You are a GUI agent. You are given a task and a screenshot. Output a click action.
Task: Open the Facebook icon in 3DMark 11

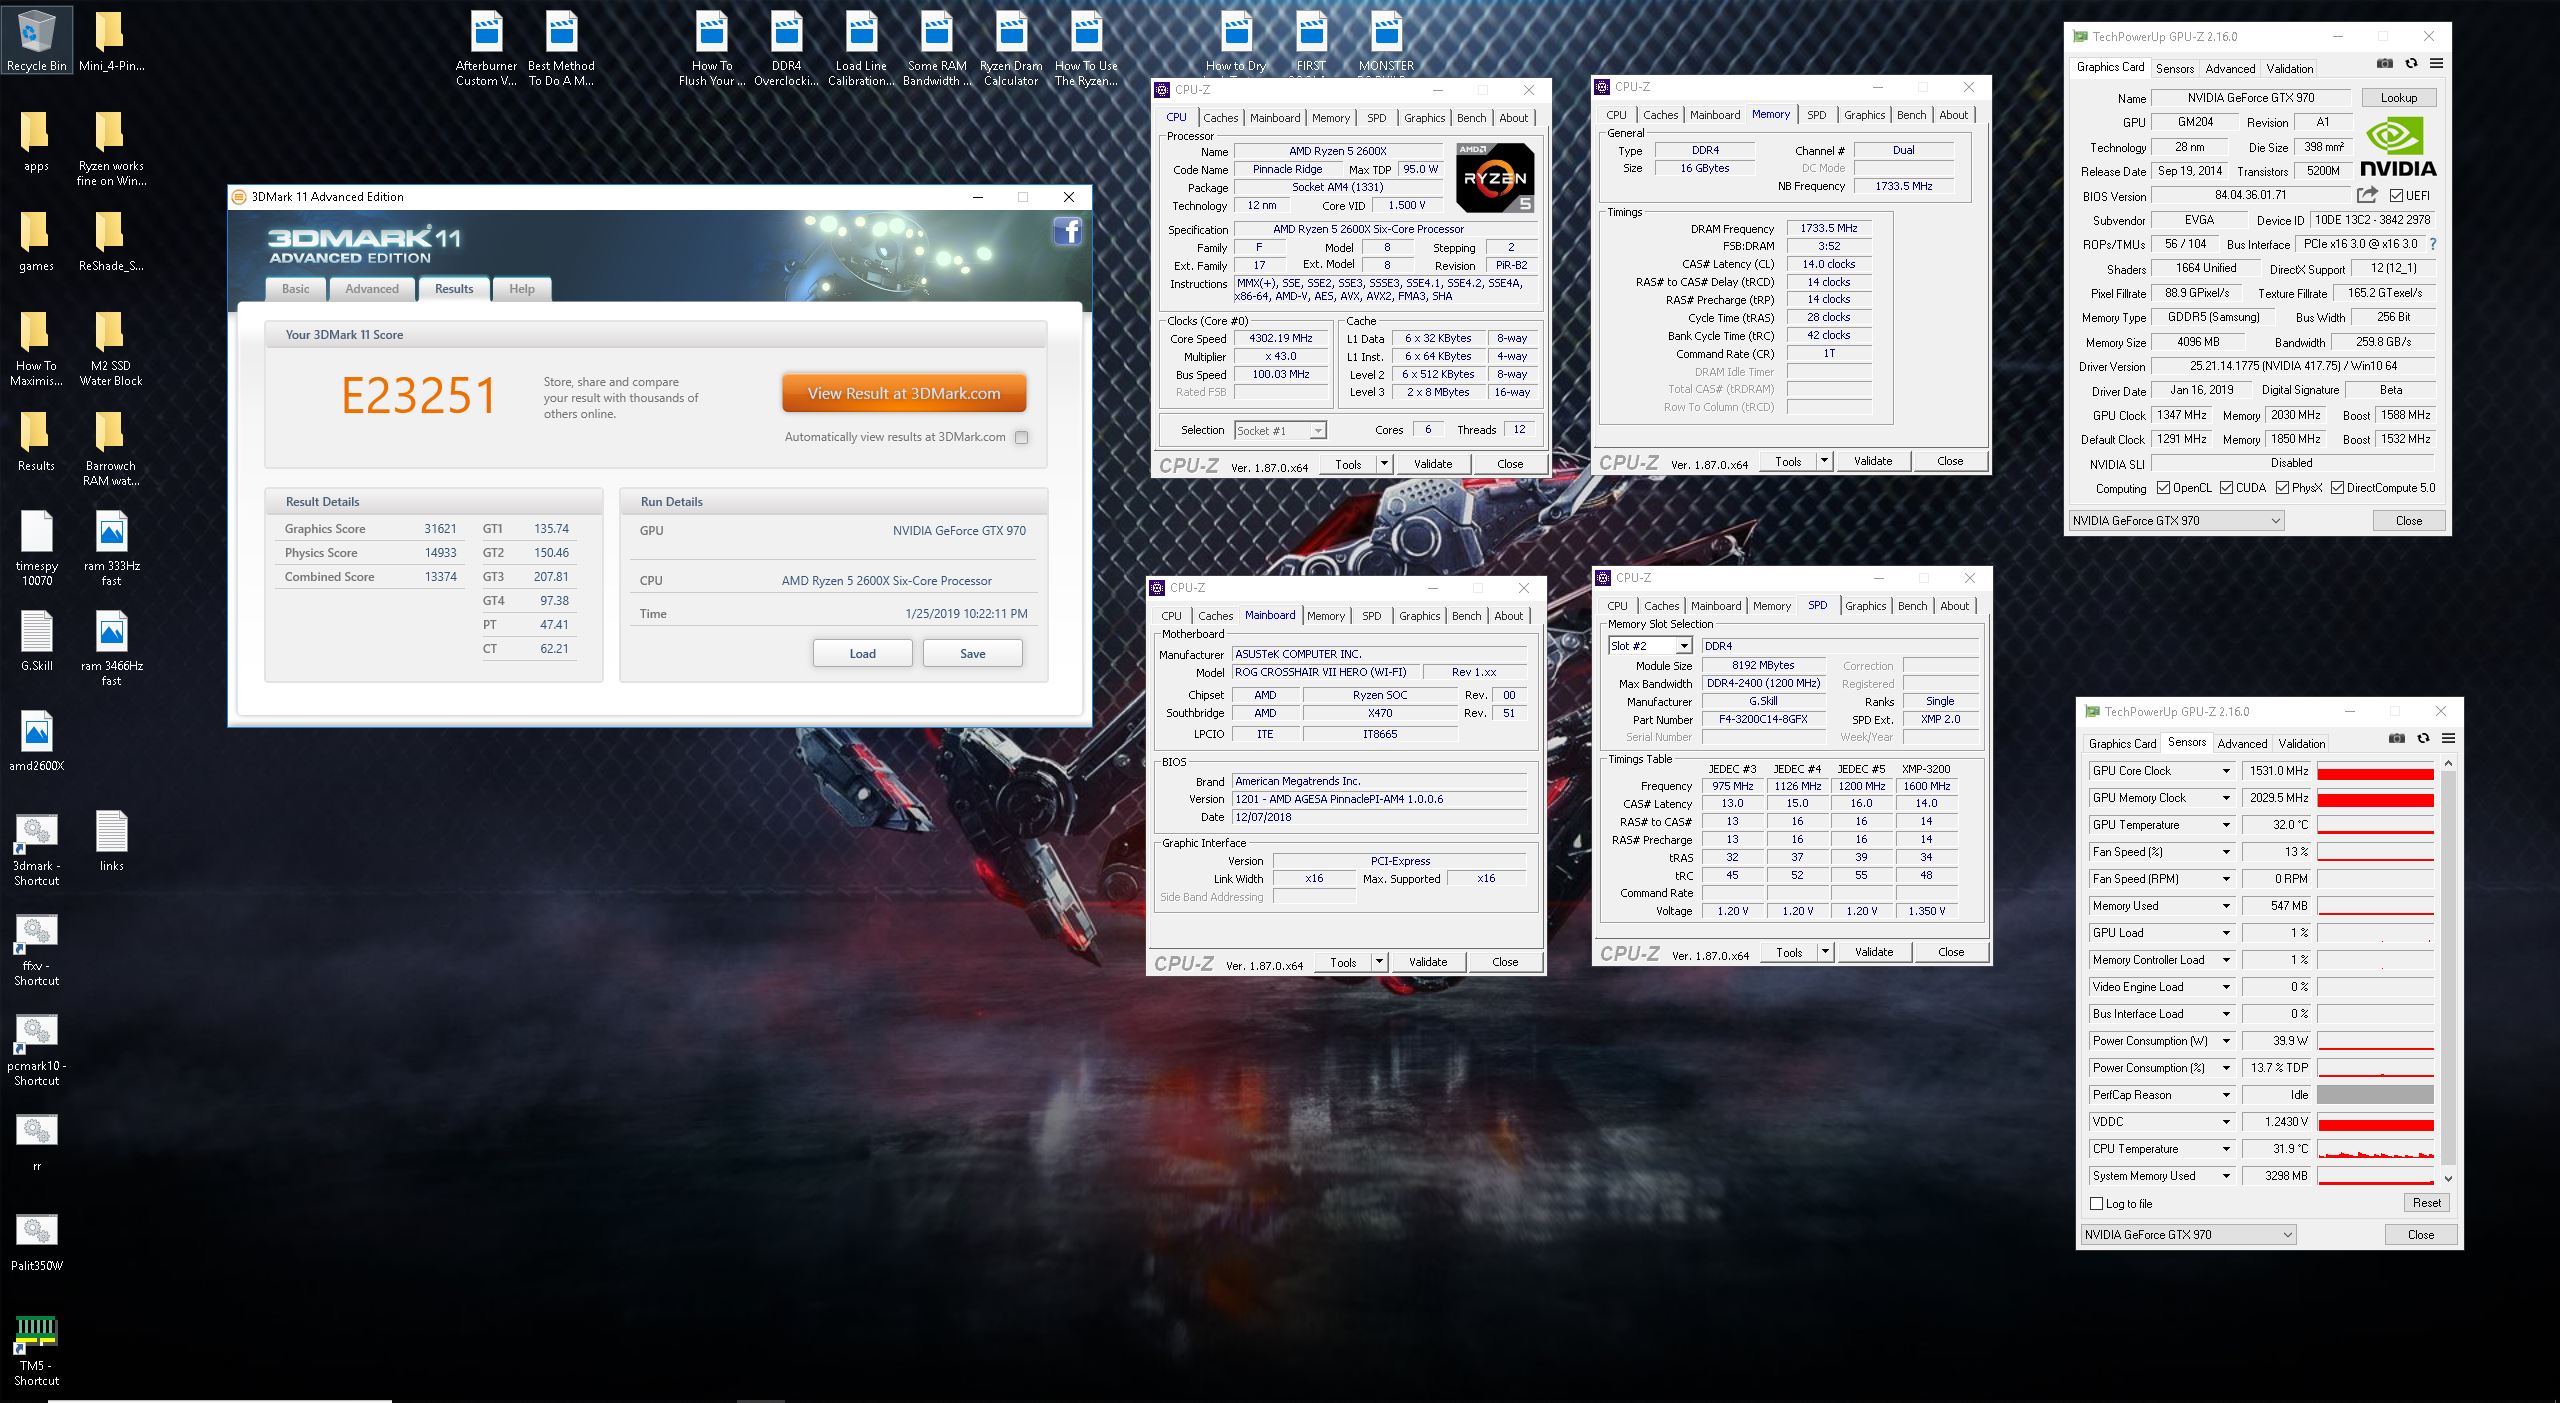1067,232
